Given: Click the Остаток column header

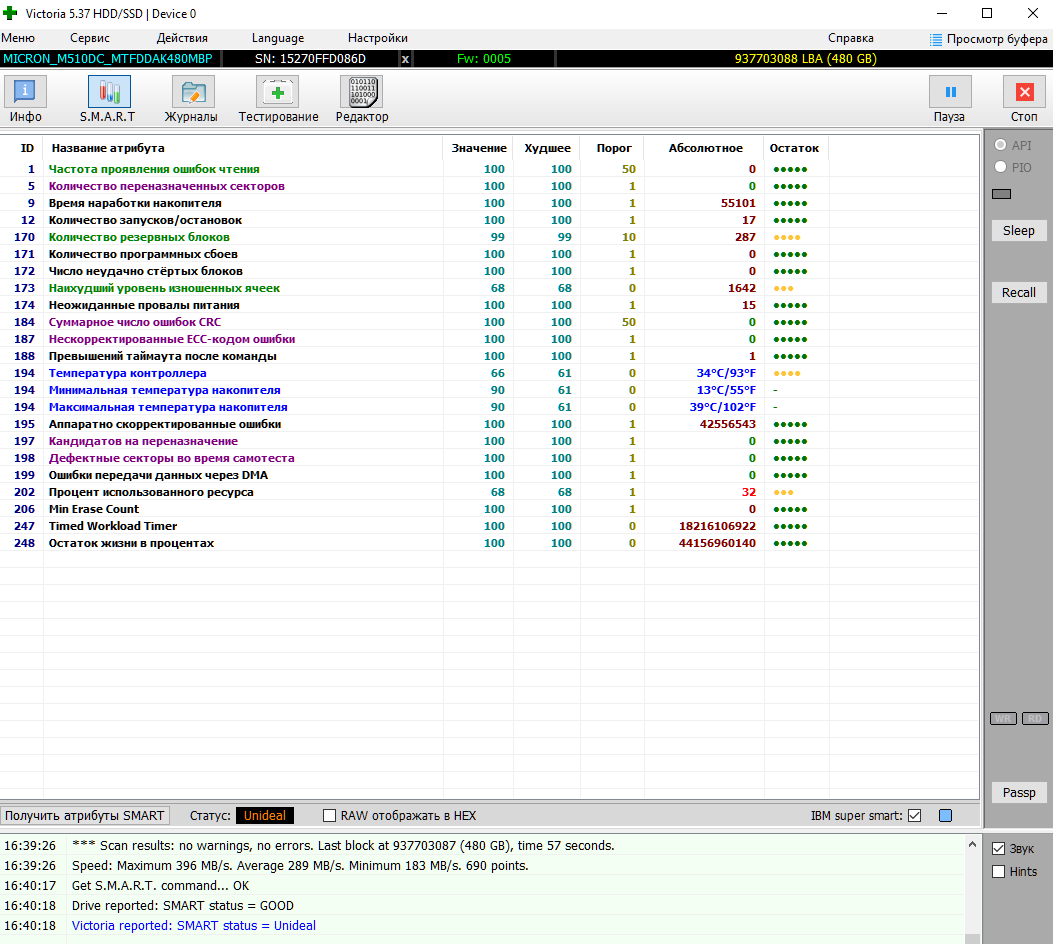Looking at the screenshot, I should tap(794, 148).
